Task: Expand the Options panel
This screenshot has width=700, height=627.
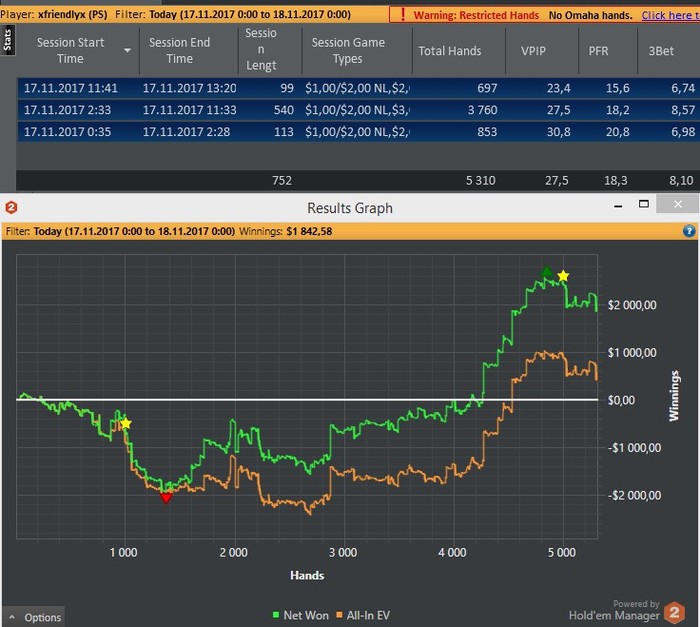Action: tap(34, 617)
